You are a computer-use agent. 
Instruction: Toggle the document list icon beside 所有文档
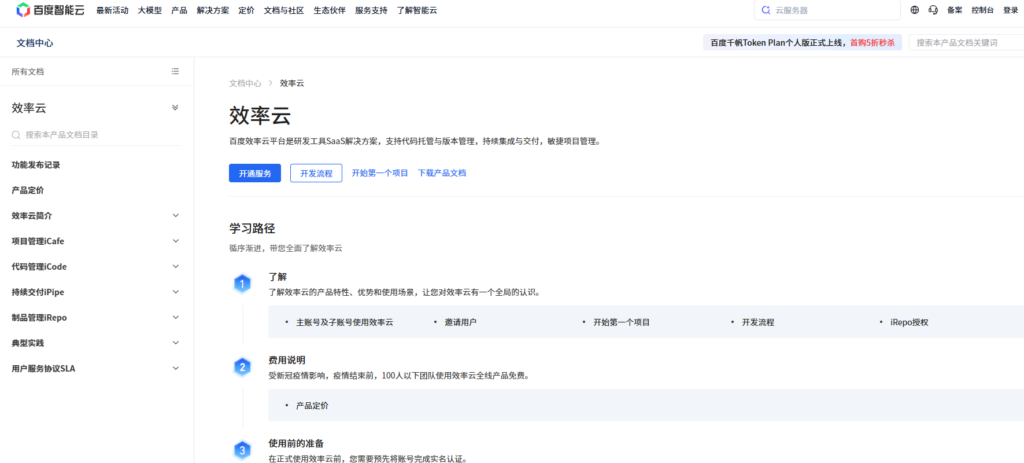tap(175, 71)
